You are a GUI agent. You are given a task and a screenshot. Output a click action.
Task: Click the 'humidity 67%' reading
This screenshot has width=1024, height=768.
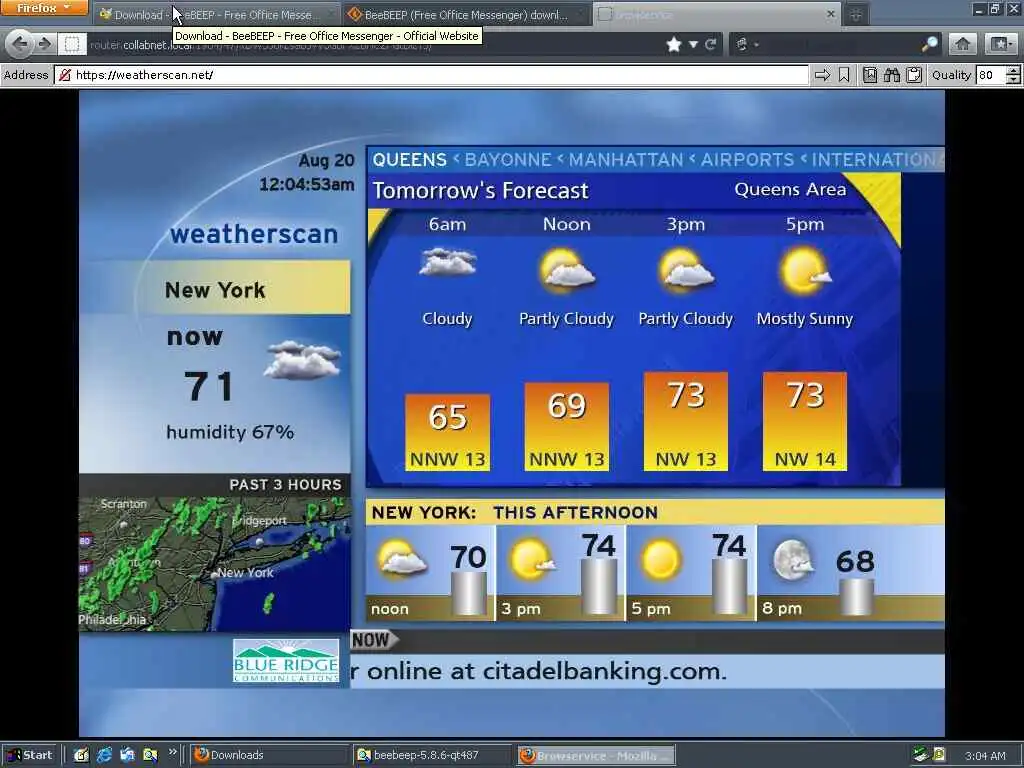(230, 432)
